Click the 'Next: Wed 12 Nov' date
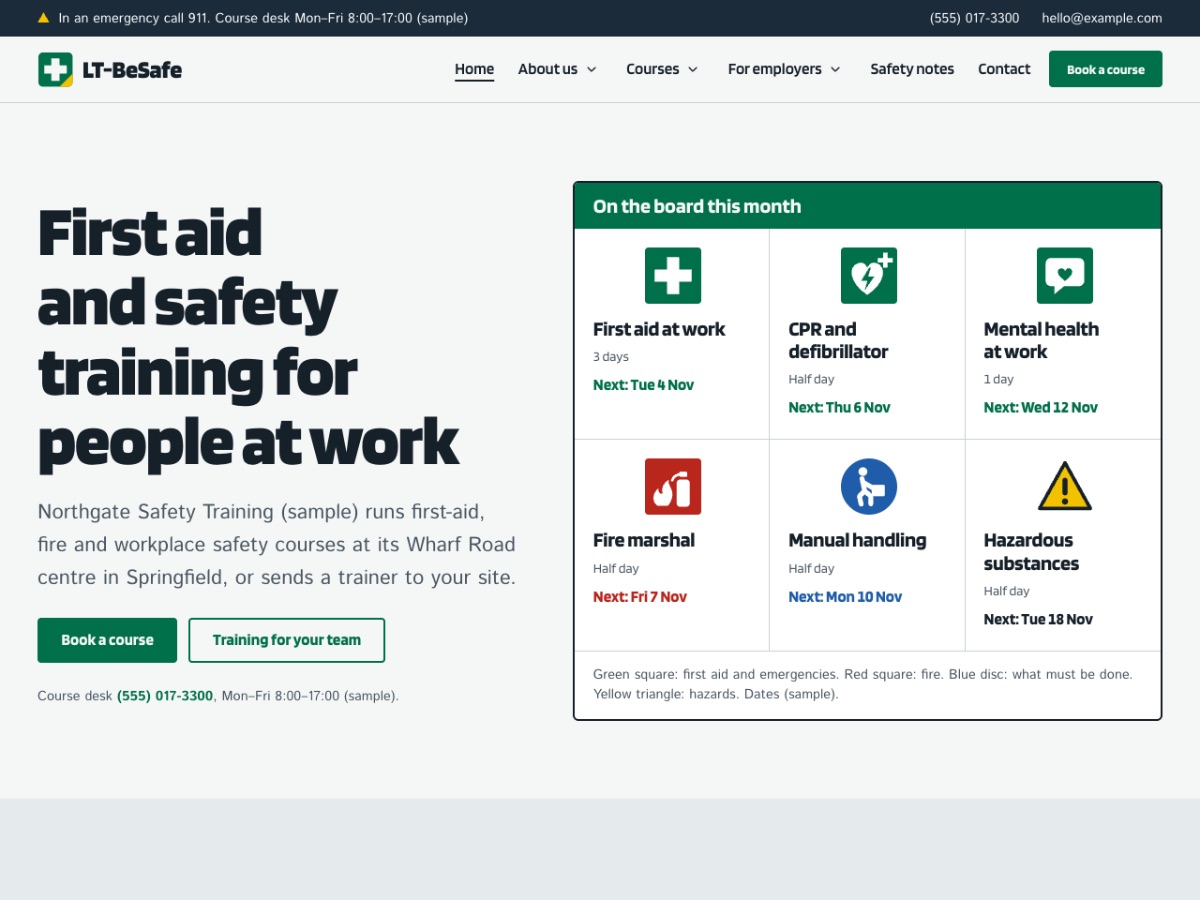The image size is (1200, 900). (1041, 407)
